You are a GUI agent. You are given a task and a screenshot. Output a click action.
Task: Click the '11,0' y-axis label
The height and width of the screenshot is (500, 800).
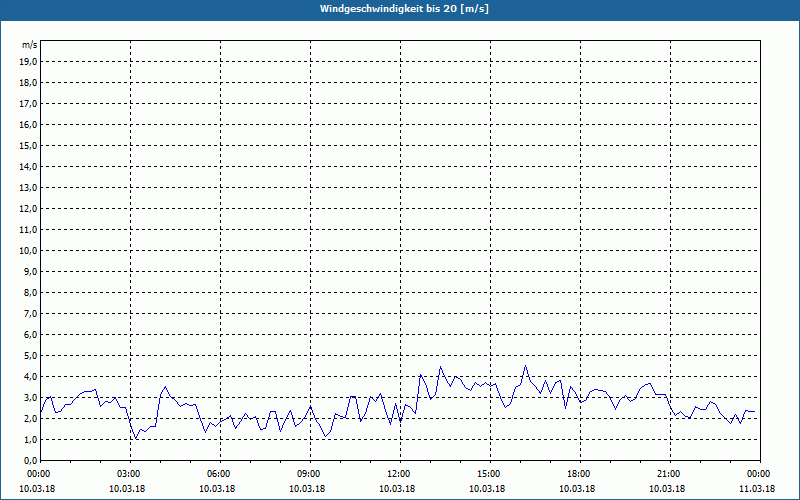coord(28,230)
